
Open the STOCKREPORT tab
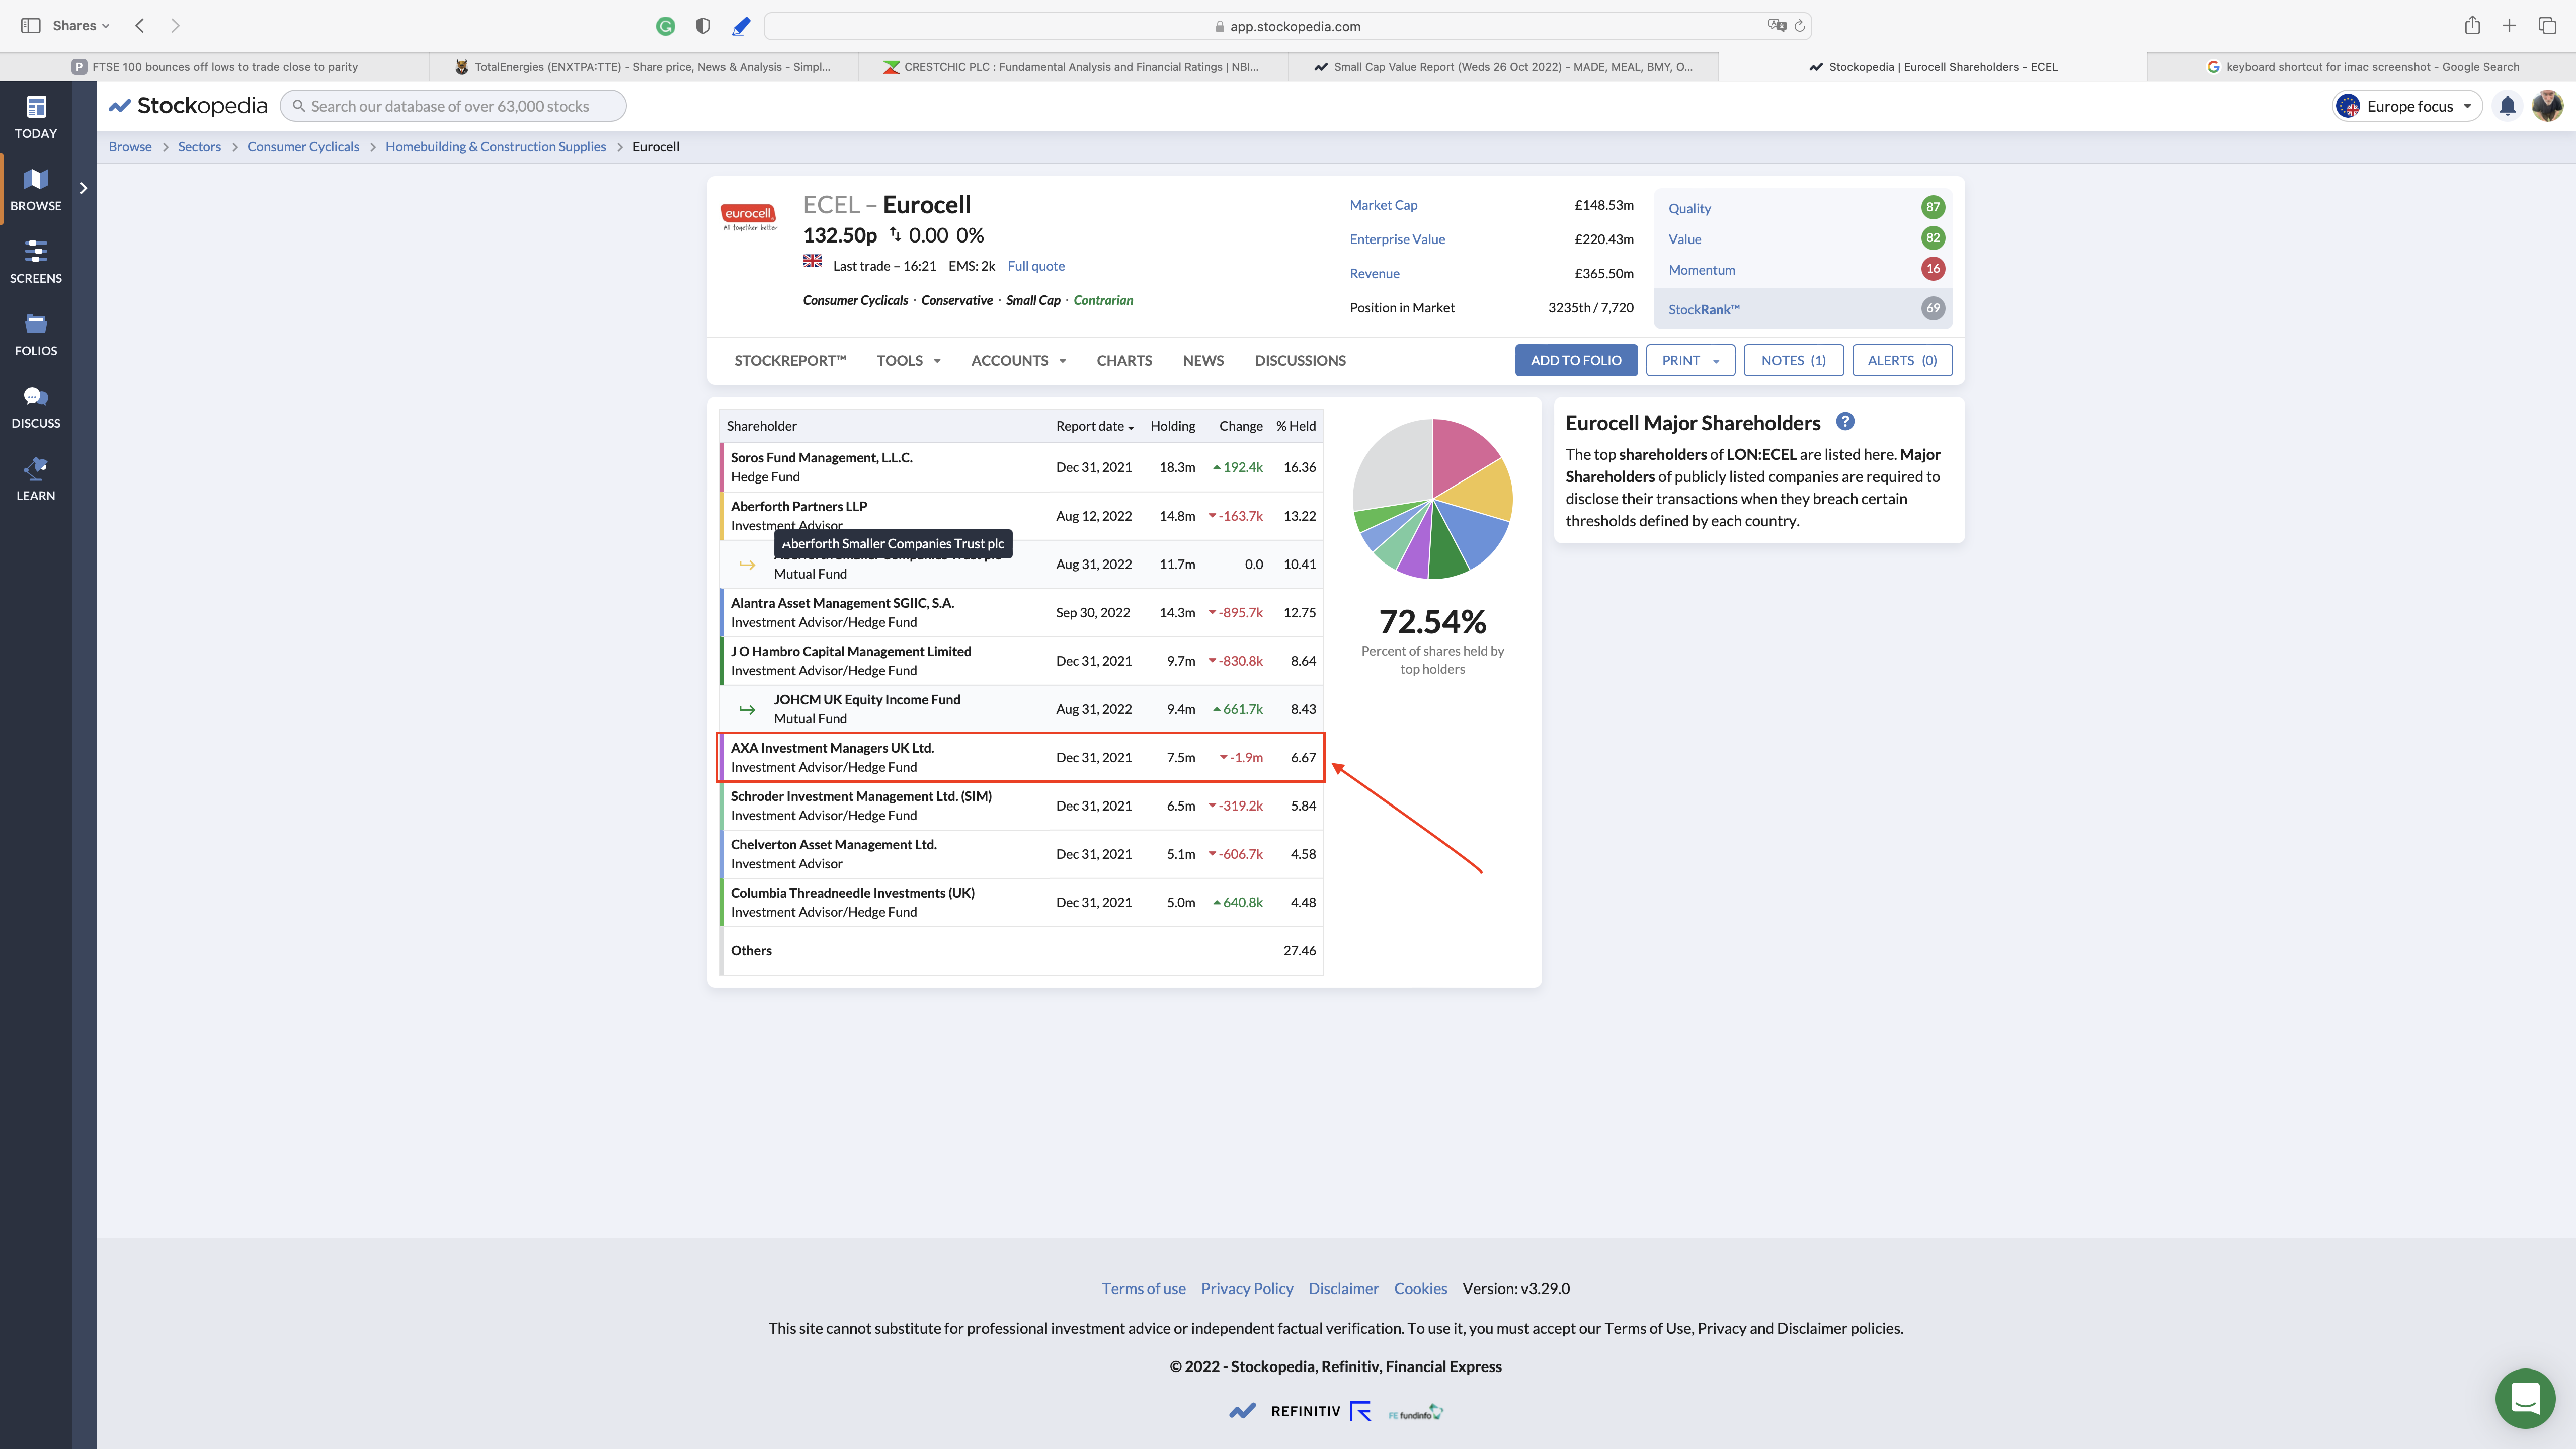click(790, 360)
